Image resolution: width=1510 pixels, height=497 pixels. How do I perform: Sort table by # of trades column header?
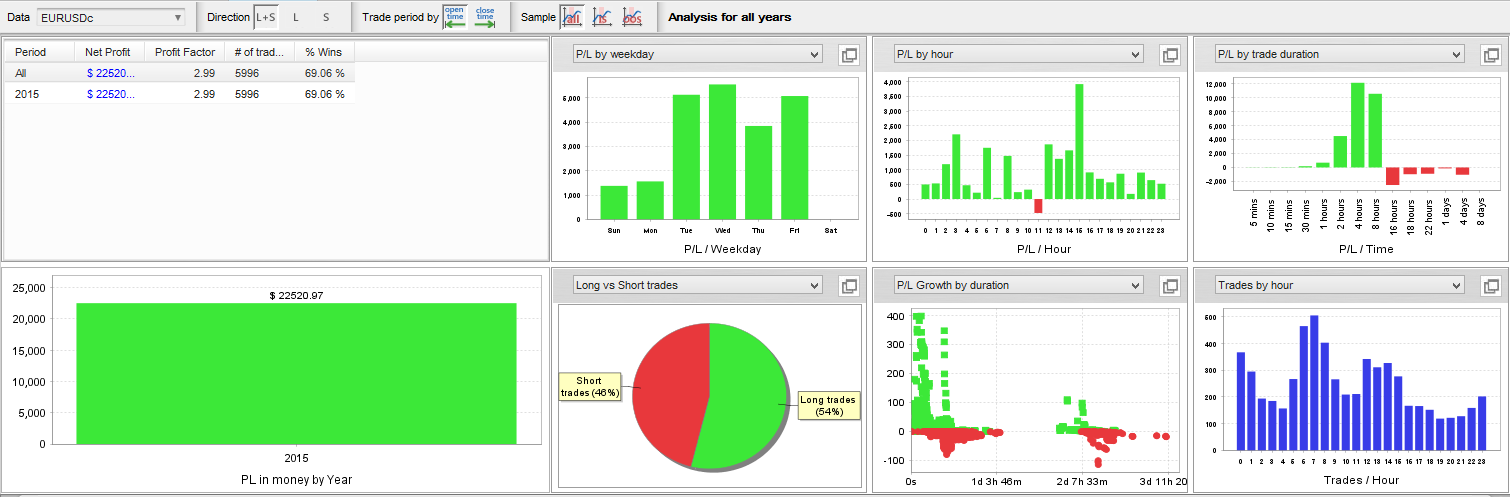(x=259, y=52)
